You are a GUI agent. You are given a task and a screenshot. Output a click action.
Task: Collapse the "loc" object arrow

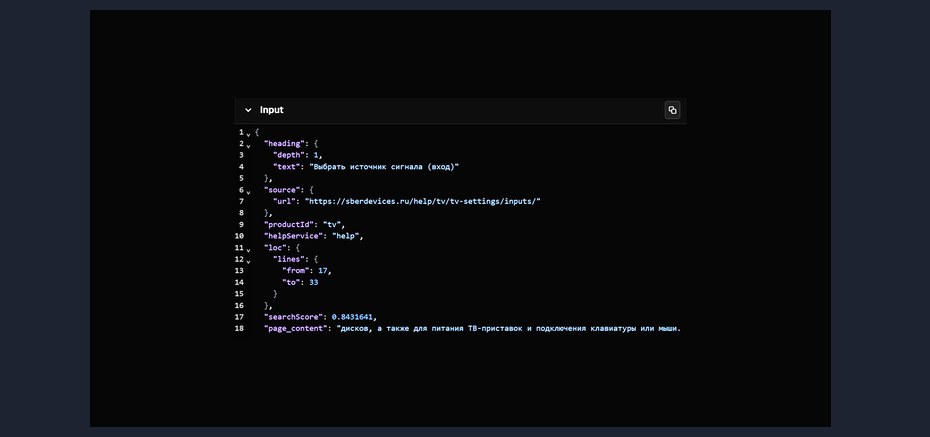(249, 250)
